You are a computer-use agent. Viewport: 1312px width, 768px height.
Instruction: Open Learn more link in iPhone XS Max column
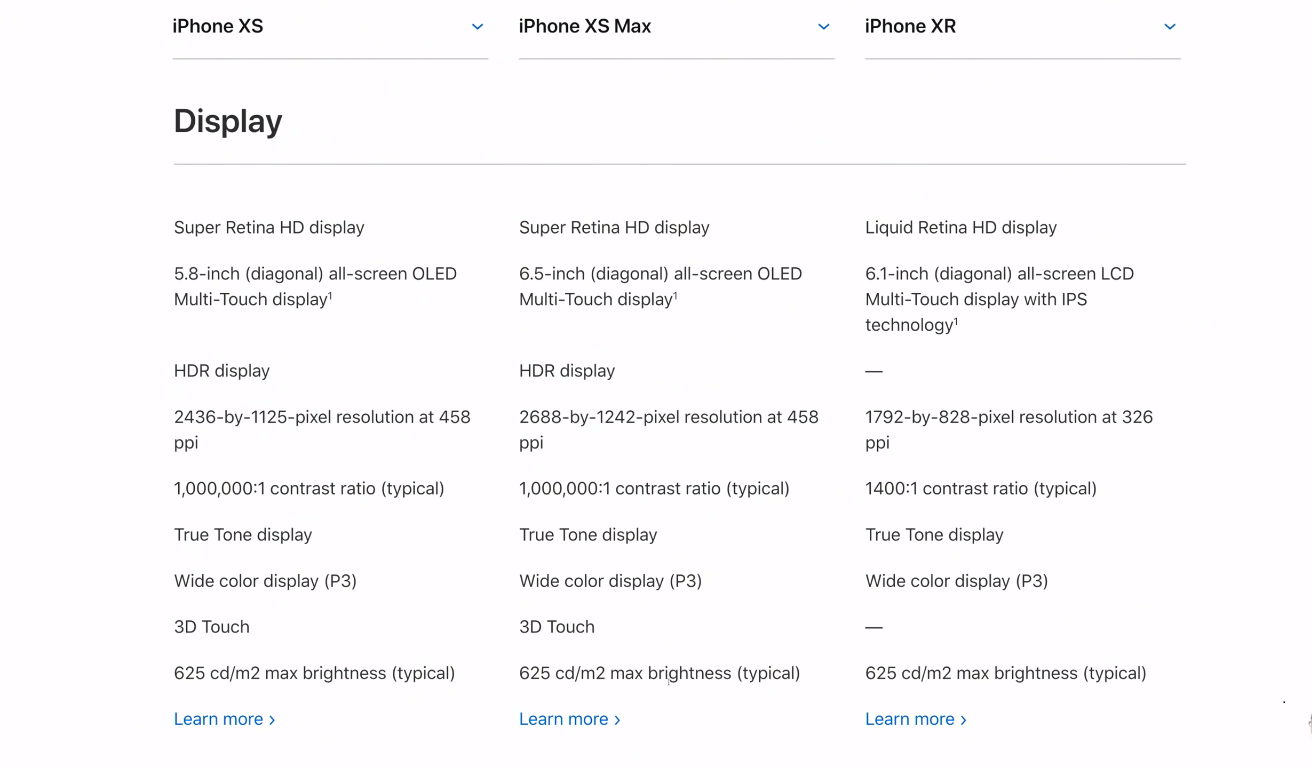(569, 719)
